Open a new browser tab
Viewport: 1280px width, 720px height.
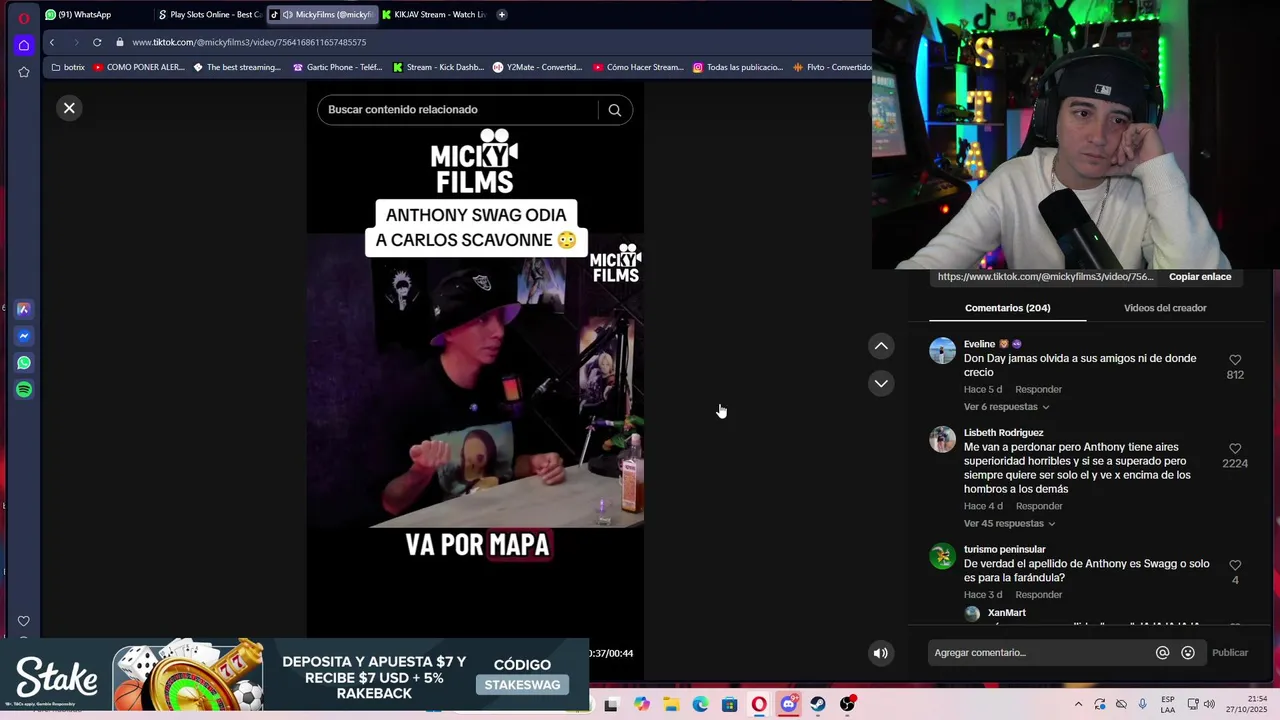pos(502,15)
